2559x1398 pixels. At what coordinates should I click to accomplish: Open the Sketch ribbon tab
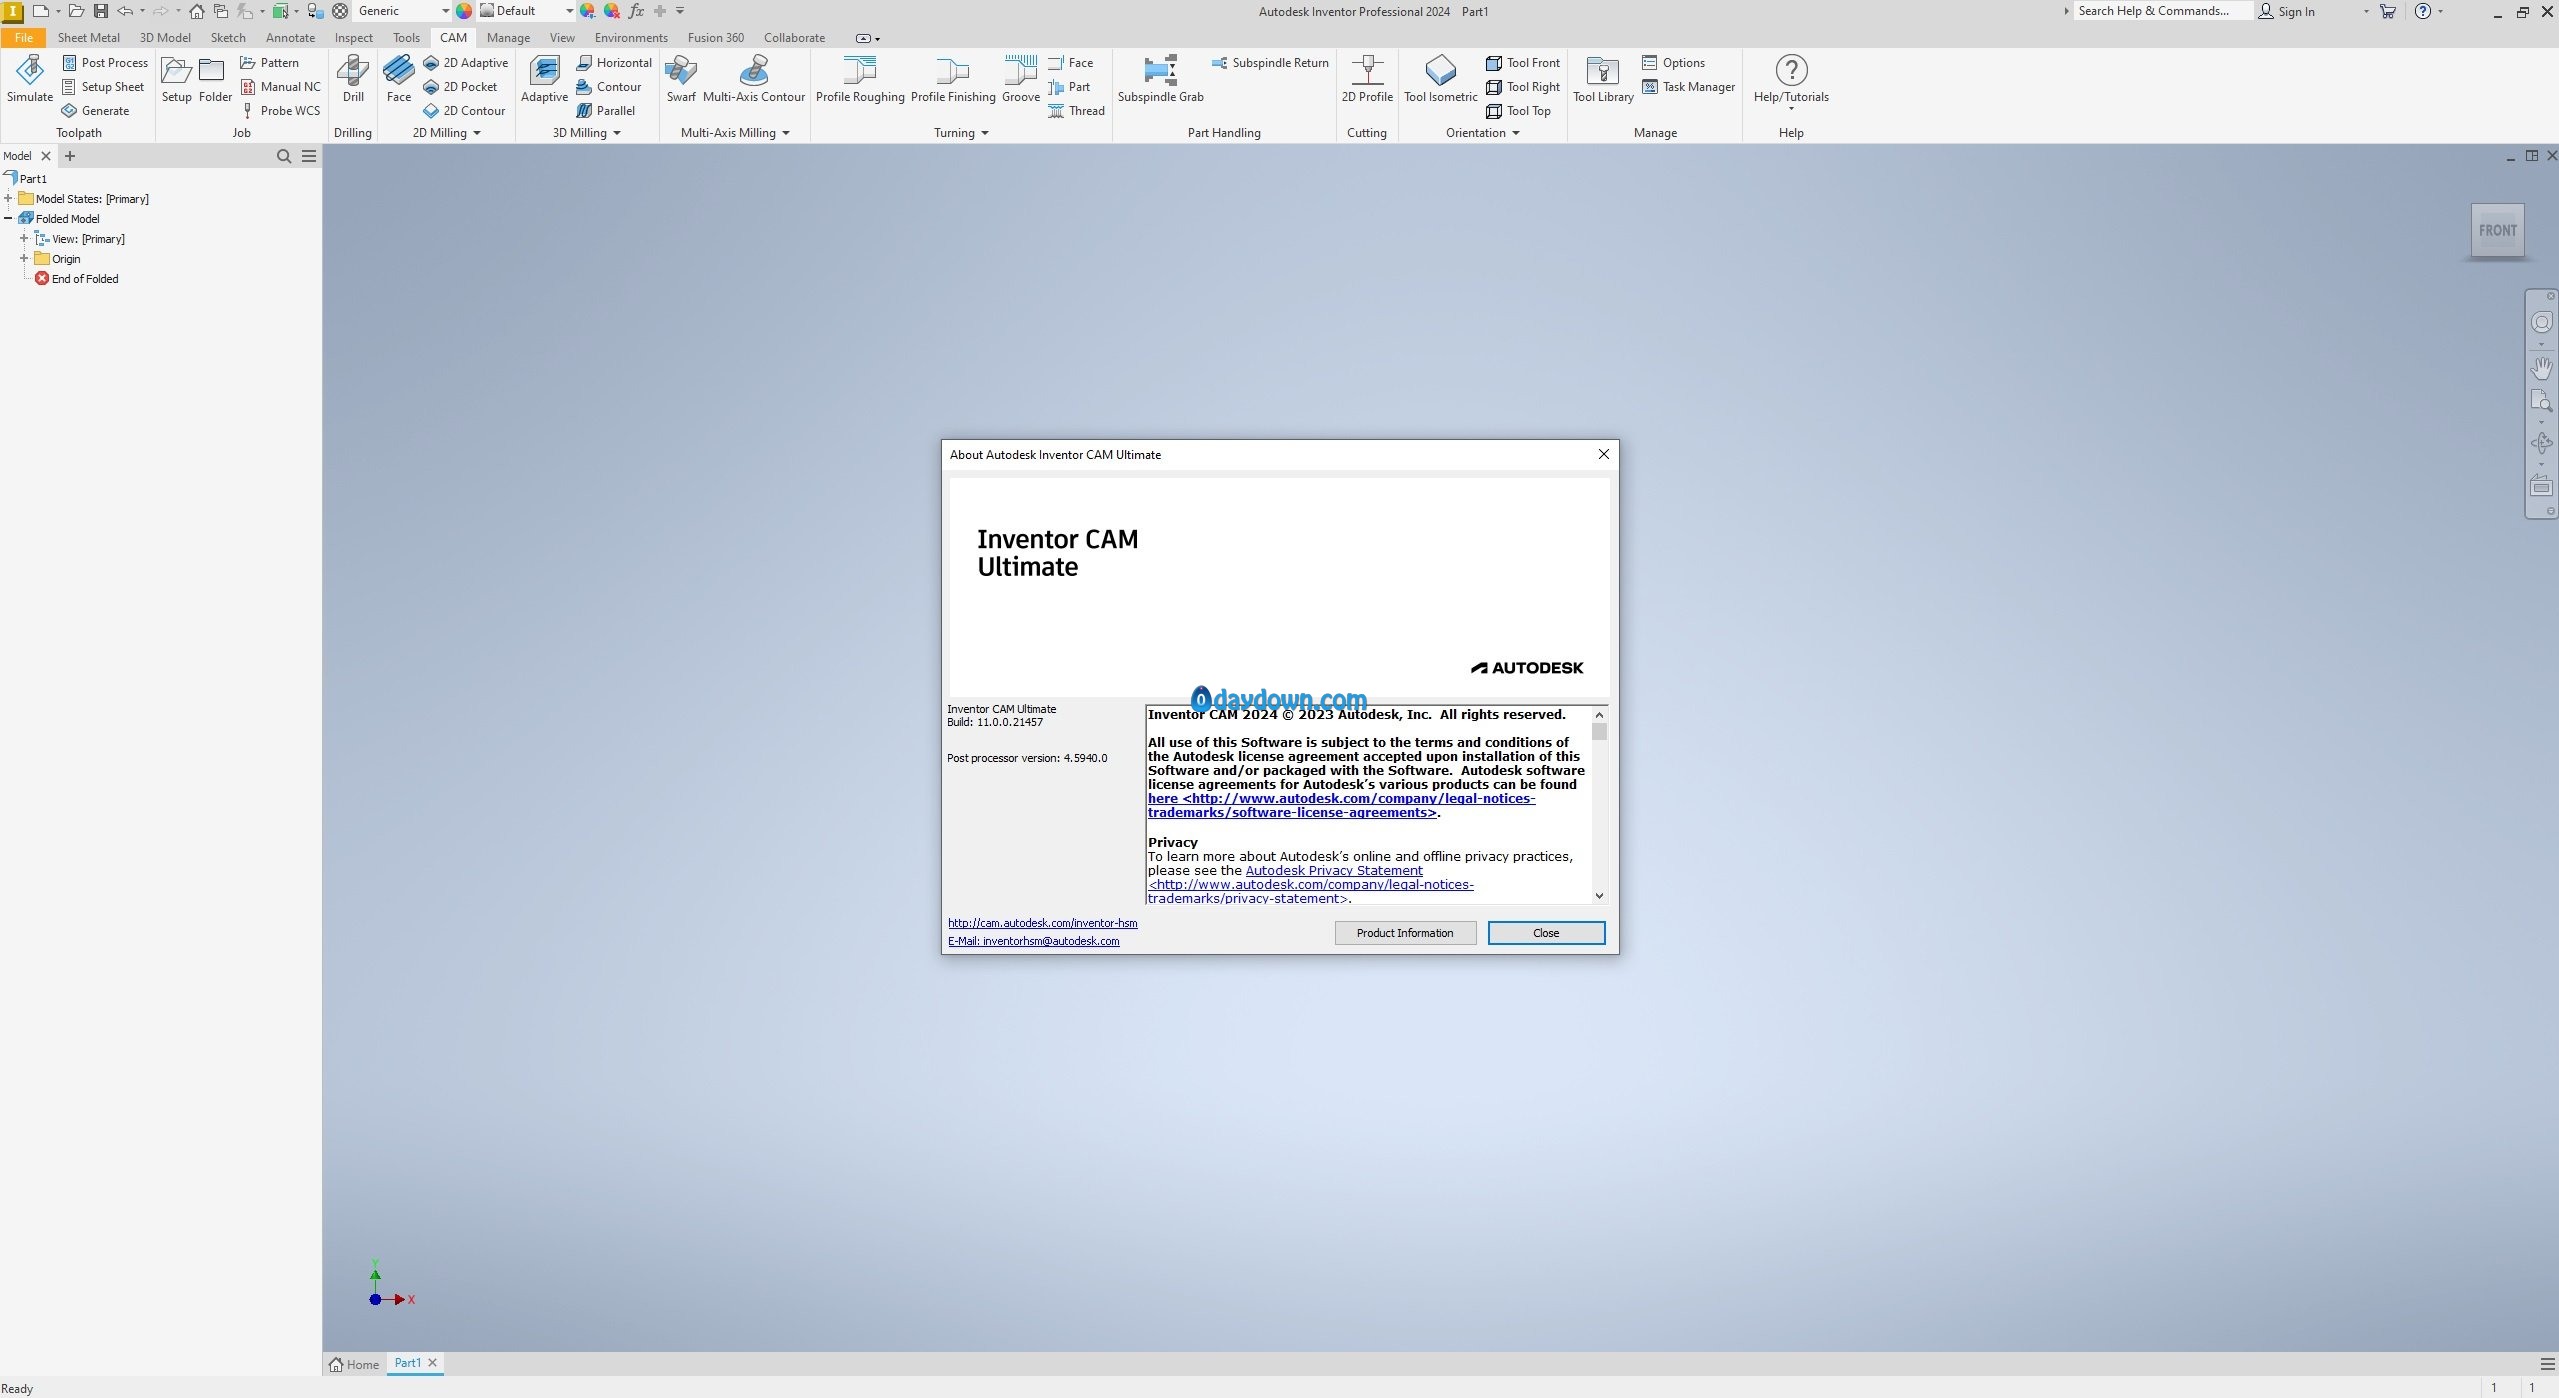pyautogui.click(x=228, y=38)
